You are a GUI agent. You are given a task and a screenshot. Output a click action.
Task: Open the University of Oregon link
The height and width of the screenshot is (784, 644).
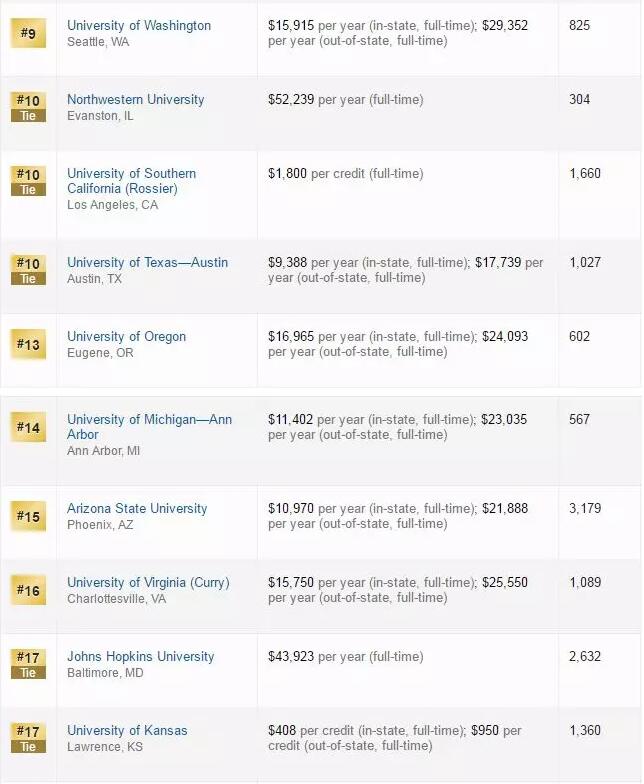click(x=126, y=336)
